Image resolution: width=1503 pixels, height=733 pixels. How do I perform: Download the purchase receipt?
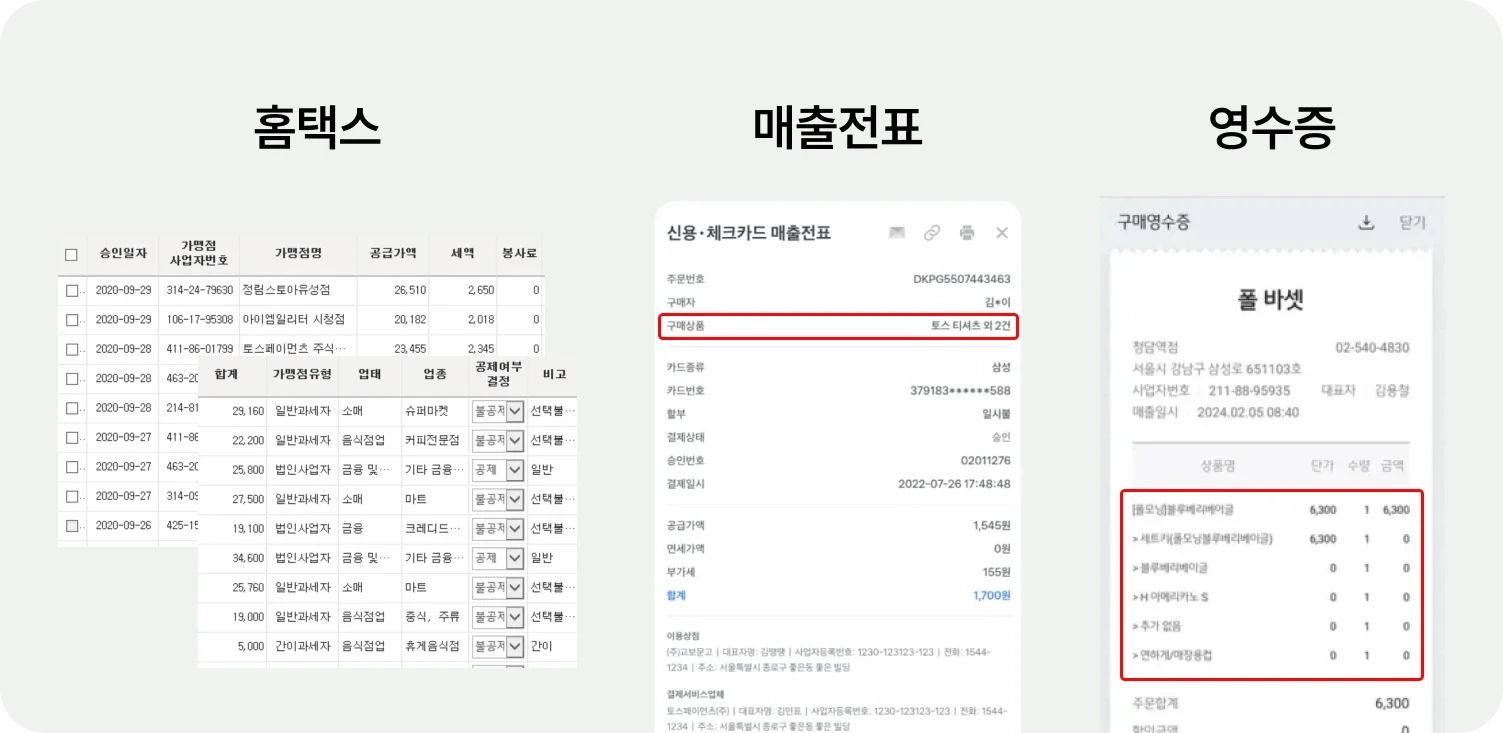[x=1366, y=224]
